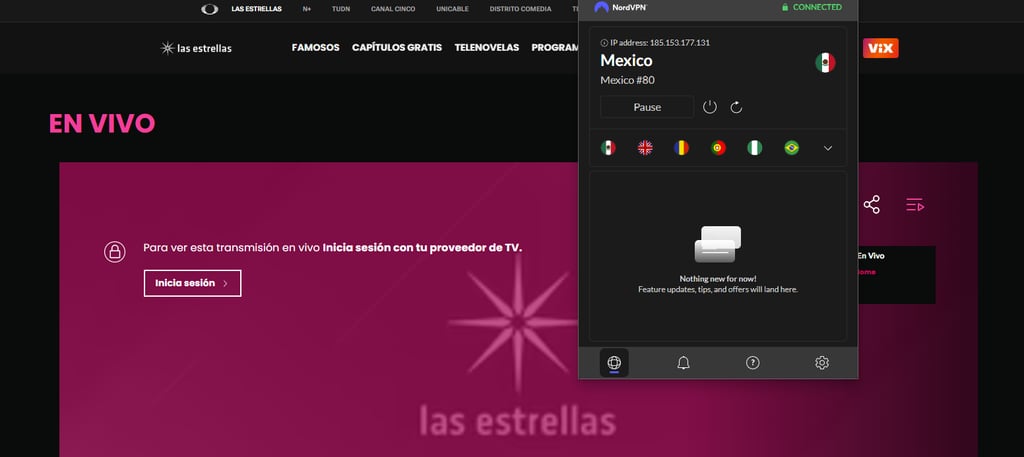Click the Nothing new for now message
The width and height of the screenshot is (1024, 457).
coord(718,278)
